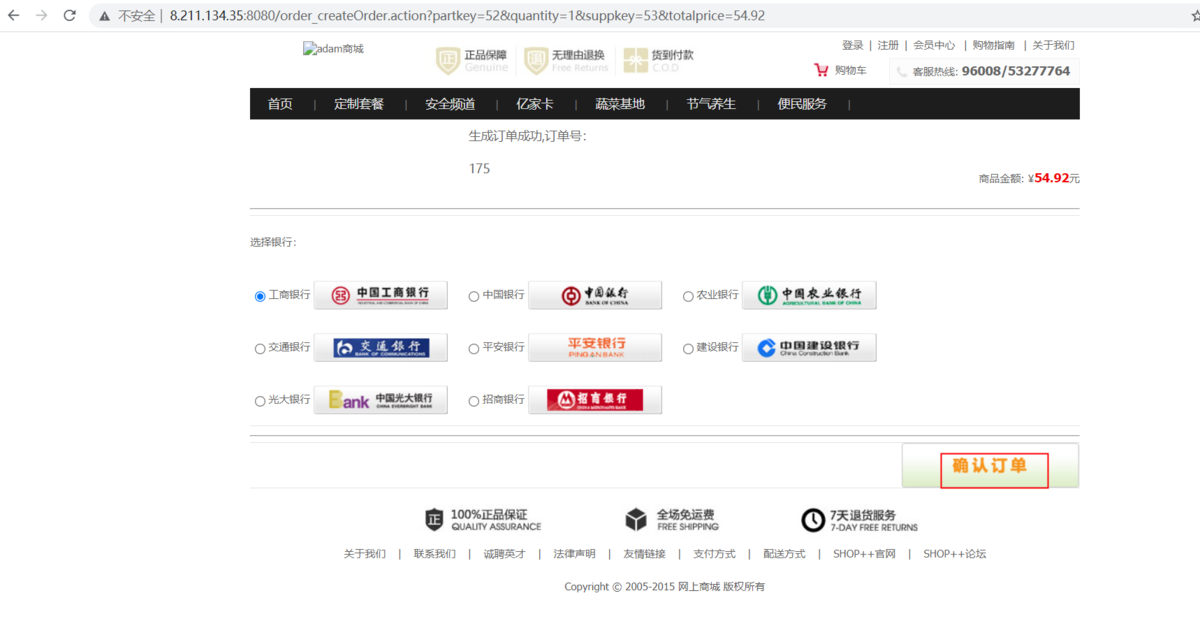The width and height of the screenshot is (1200, 635).
Task: Click the China Merchants Bank logo
Action: [x=595, y=400]
